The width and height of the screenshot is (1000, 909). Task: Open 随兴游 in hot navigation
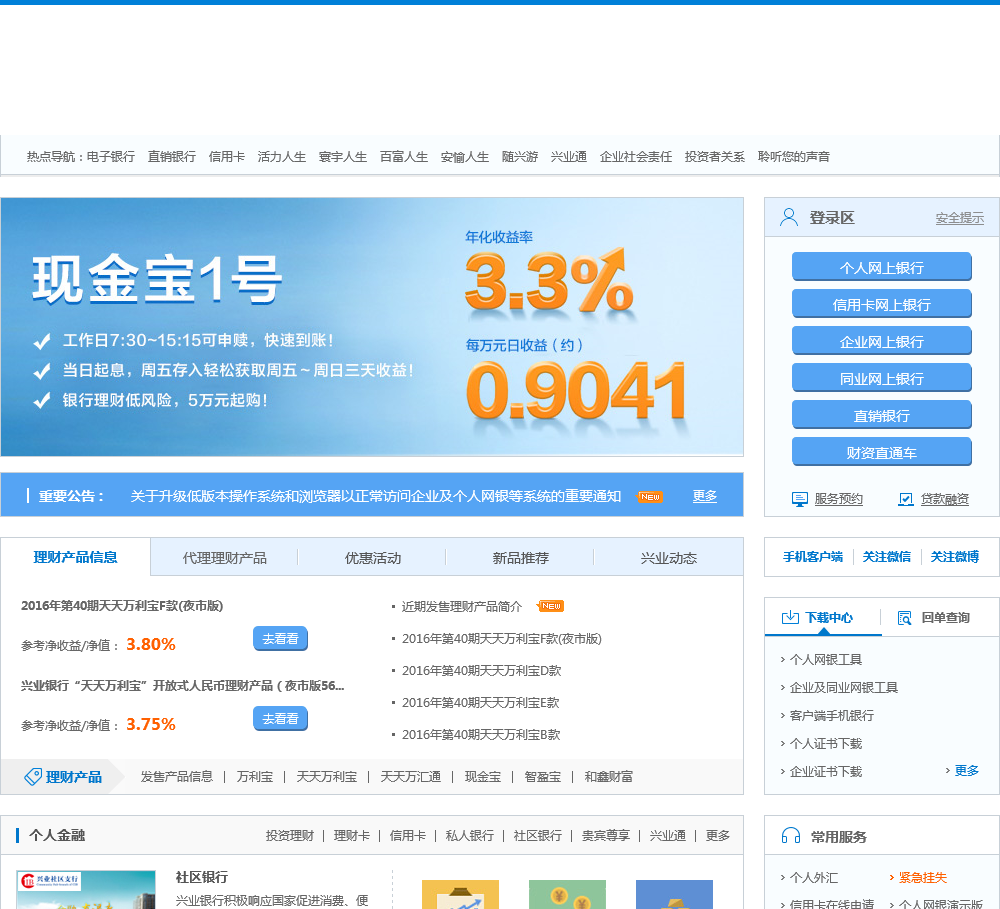point(520,156)
